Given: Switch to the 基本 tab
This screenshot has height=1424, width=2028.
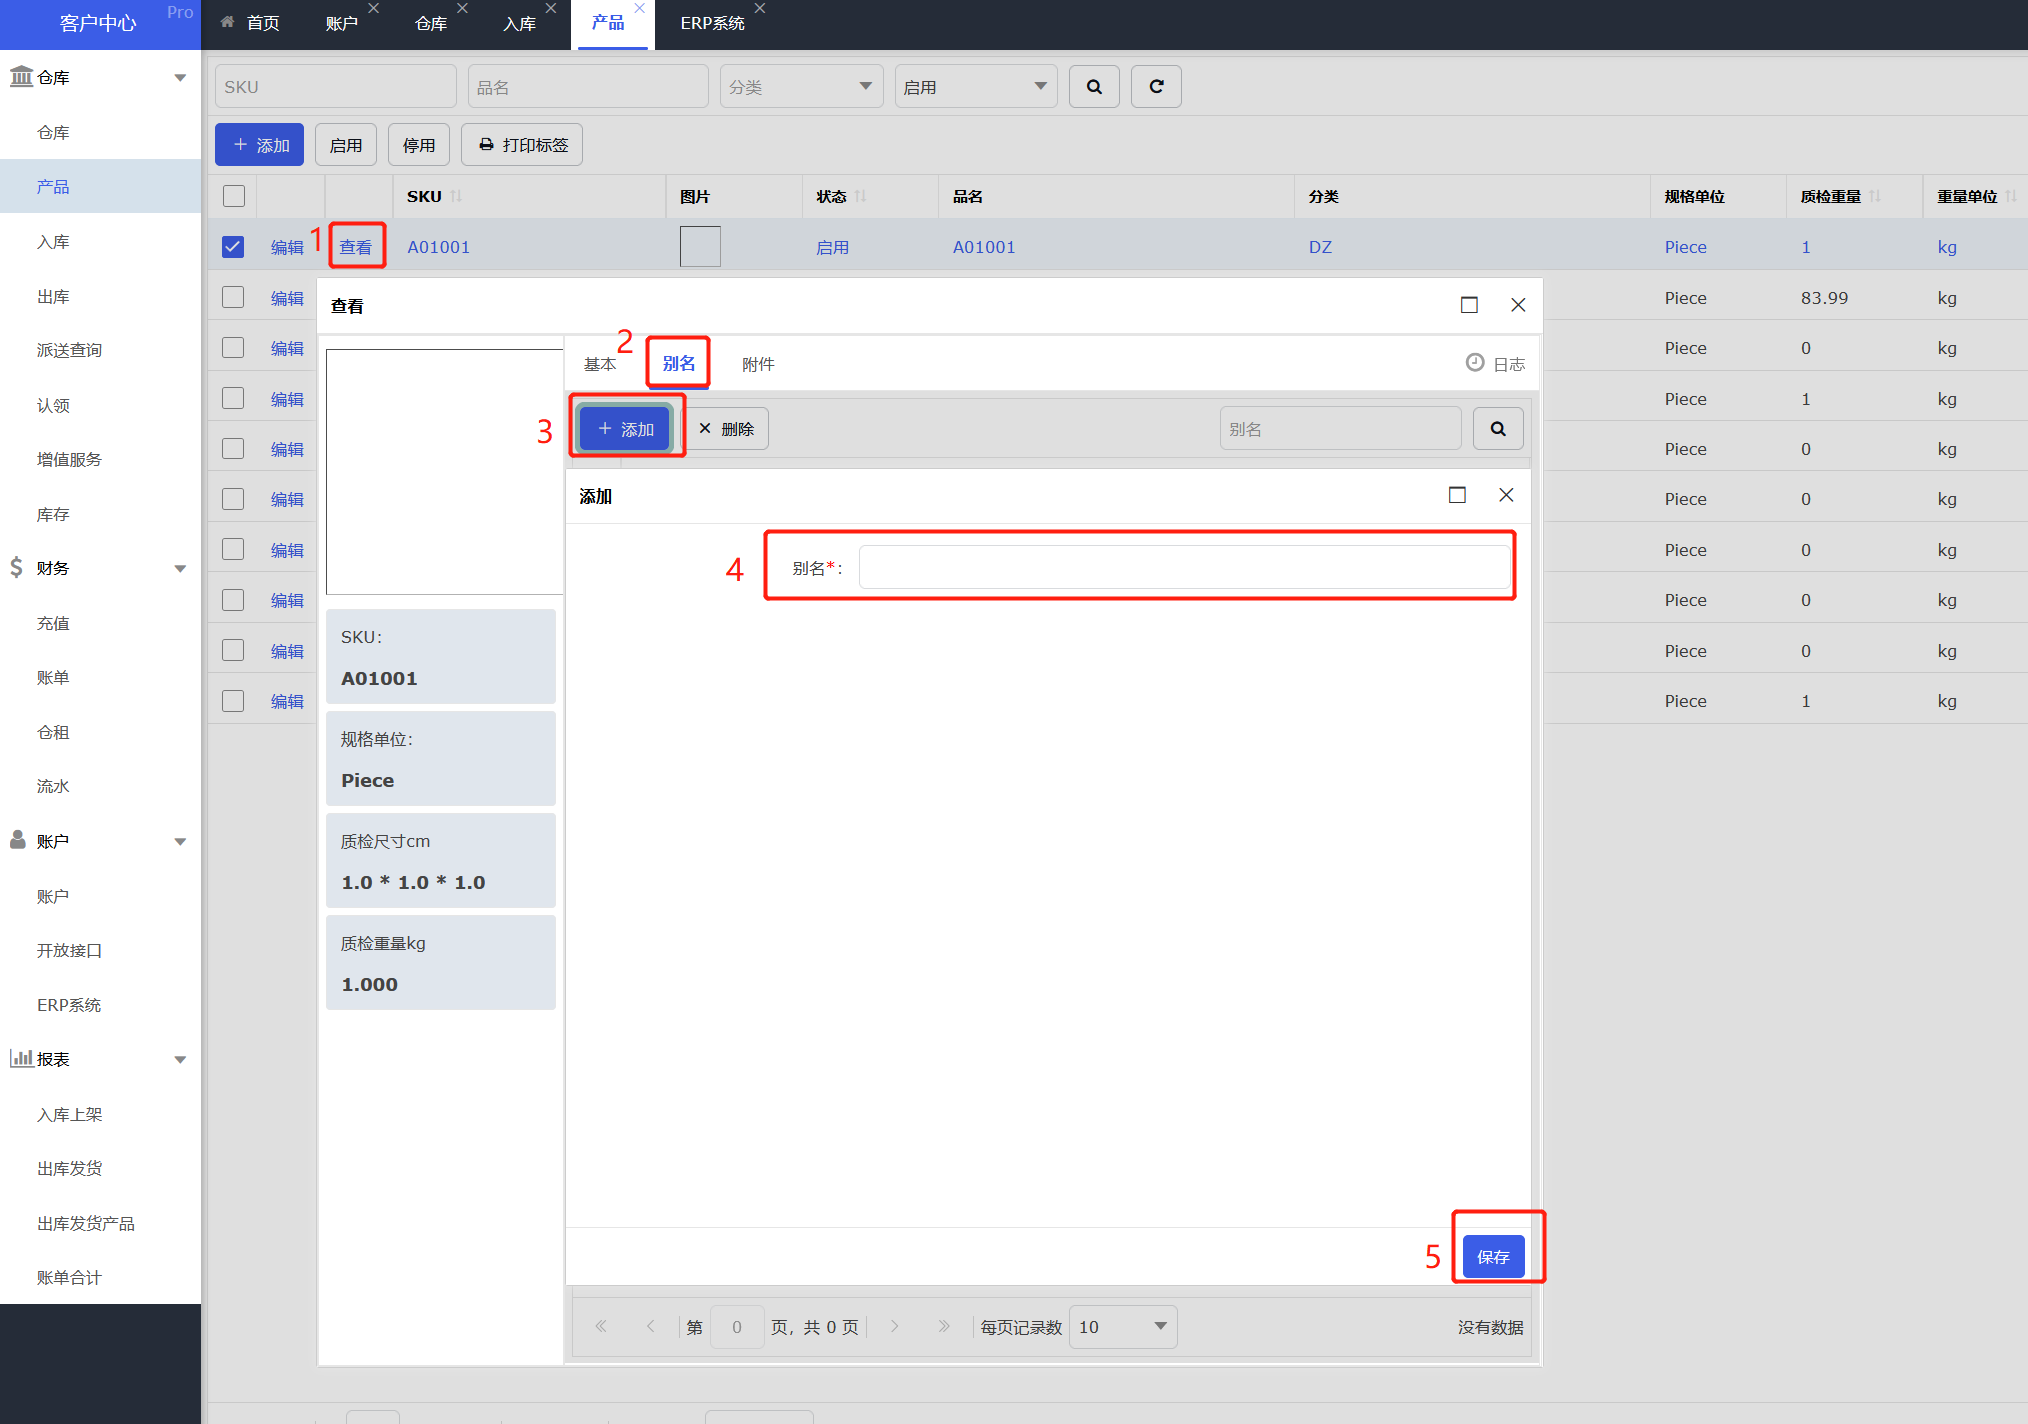Looking at the screenshot, I should [x=600, y=364].
